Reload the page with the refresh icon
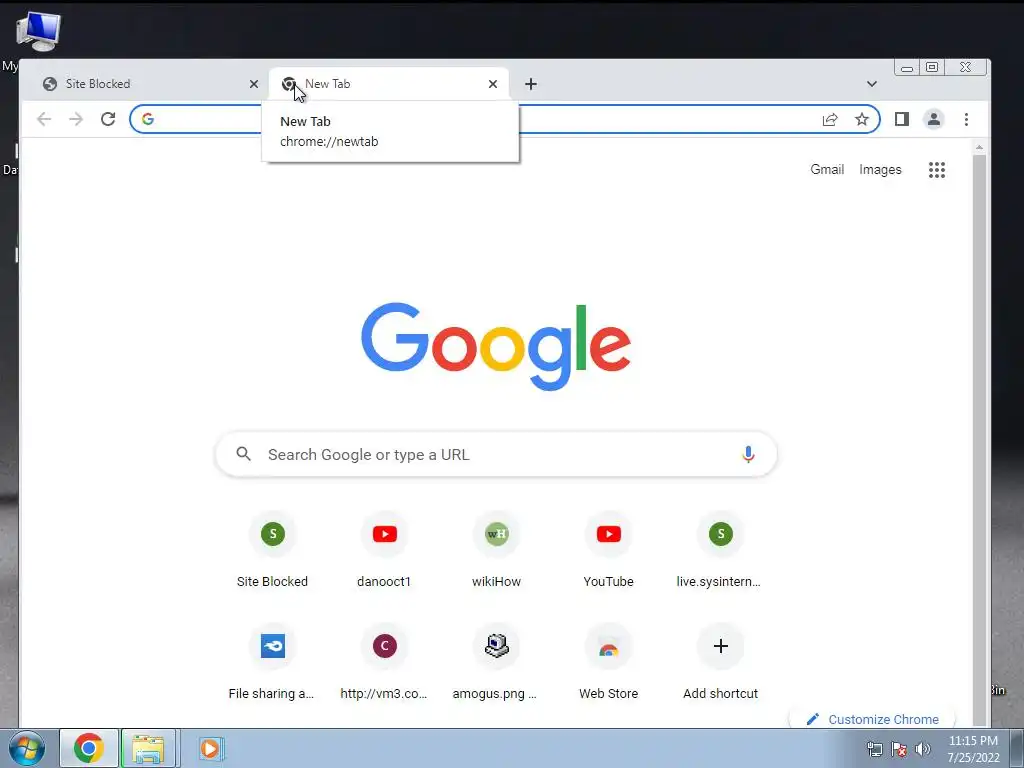The image size is (1024, 768). click(x=108, y=119)
